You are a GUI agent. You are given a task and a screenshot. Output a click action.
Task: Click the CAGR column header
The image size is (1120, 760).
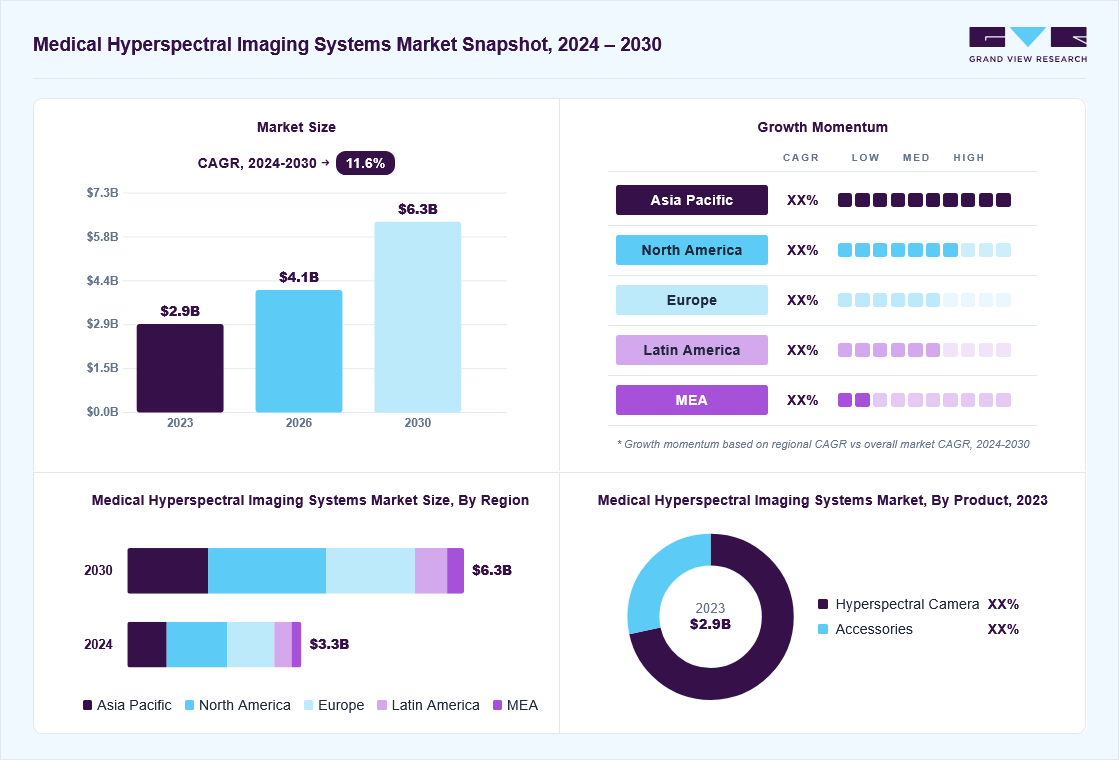801,158
